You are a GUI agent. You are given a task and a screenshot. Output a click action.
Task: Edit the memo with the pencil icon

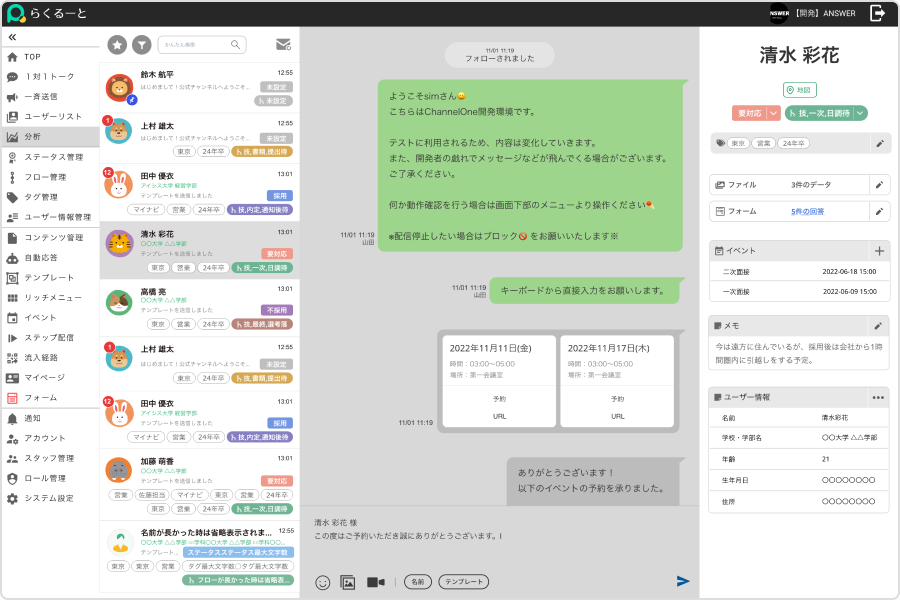(878, 325)
